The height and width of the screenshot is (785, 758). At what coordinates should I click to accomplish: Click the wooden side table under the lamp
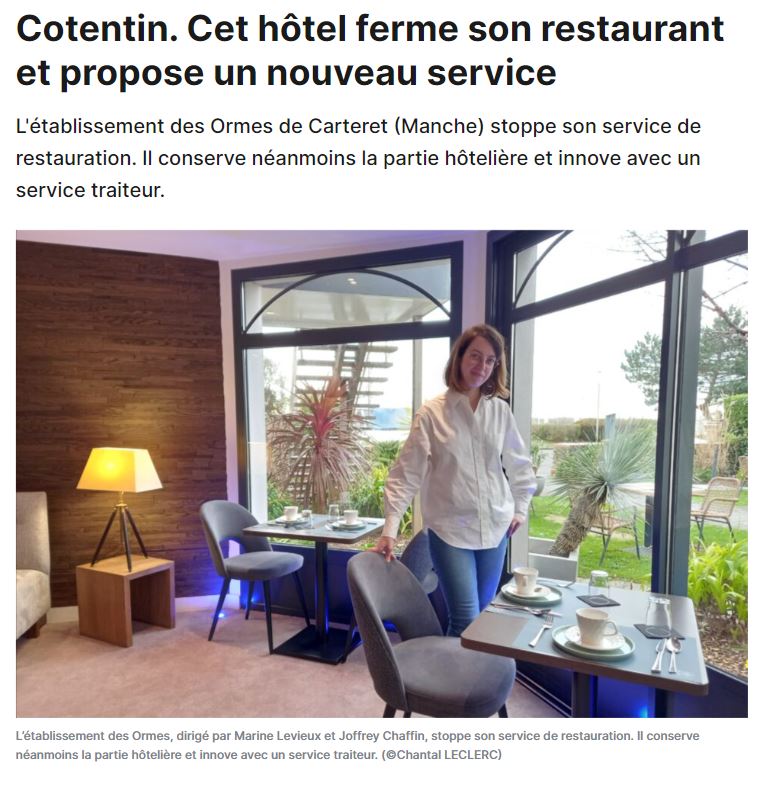point(125,598)
